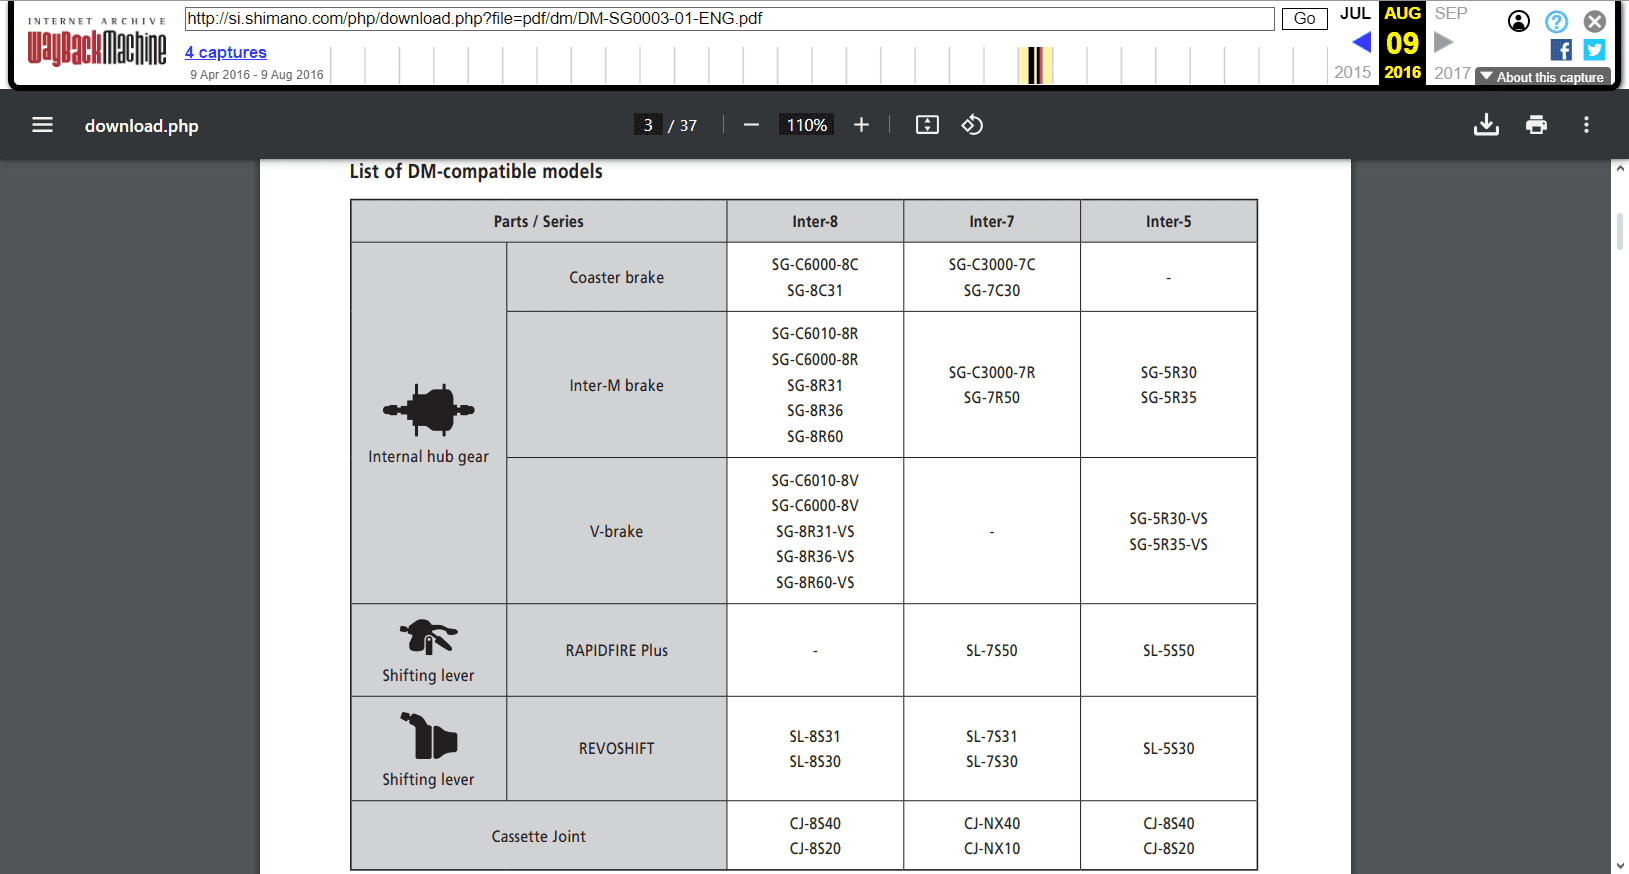Zoom out of the PDF document
1629x874 pixels.
click(x=751, y=125)
